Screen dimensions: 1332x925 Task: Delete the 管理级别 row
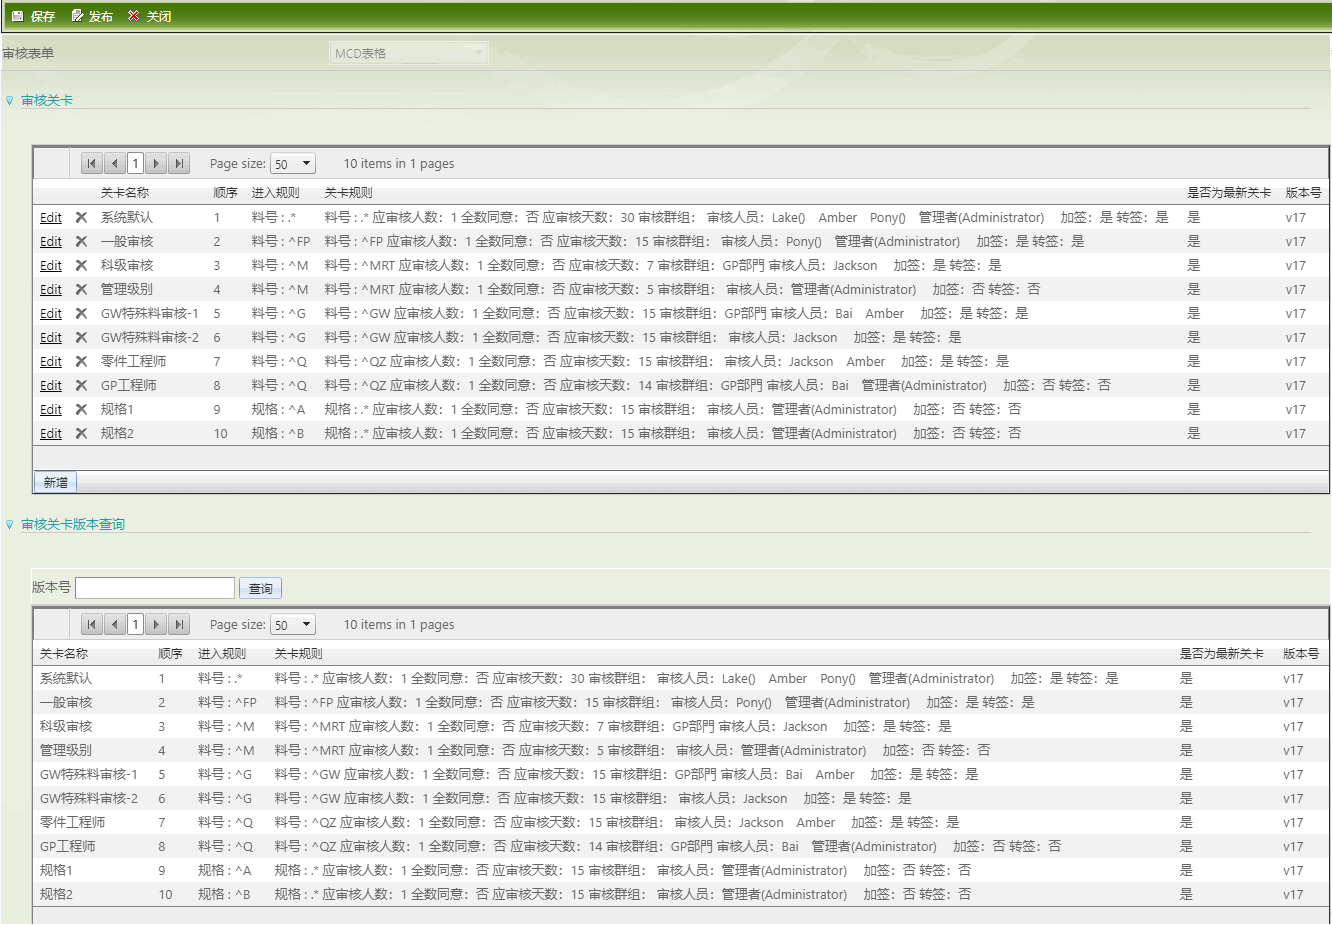coord(81,289)
